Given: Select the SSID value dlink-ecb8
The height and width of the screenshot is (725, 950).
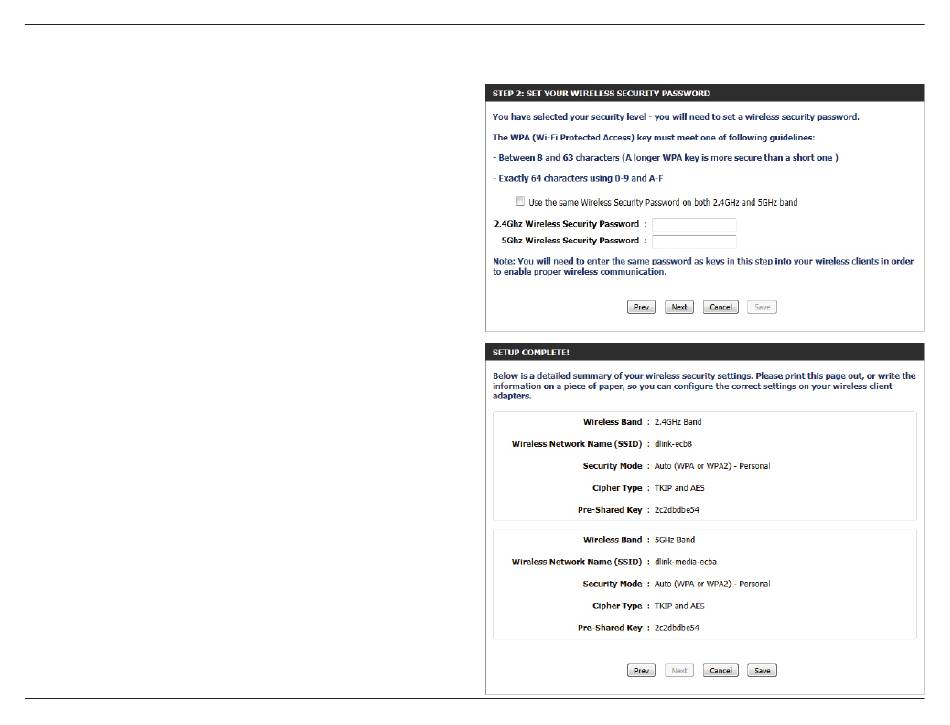Looking at the screenshot, I should coord(673,444).
